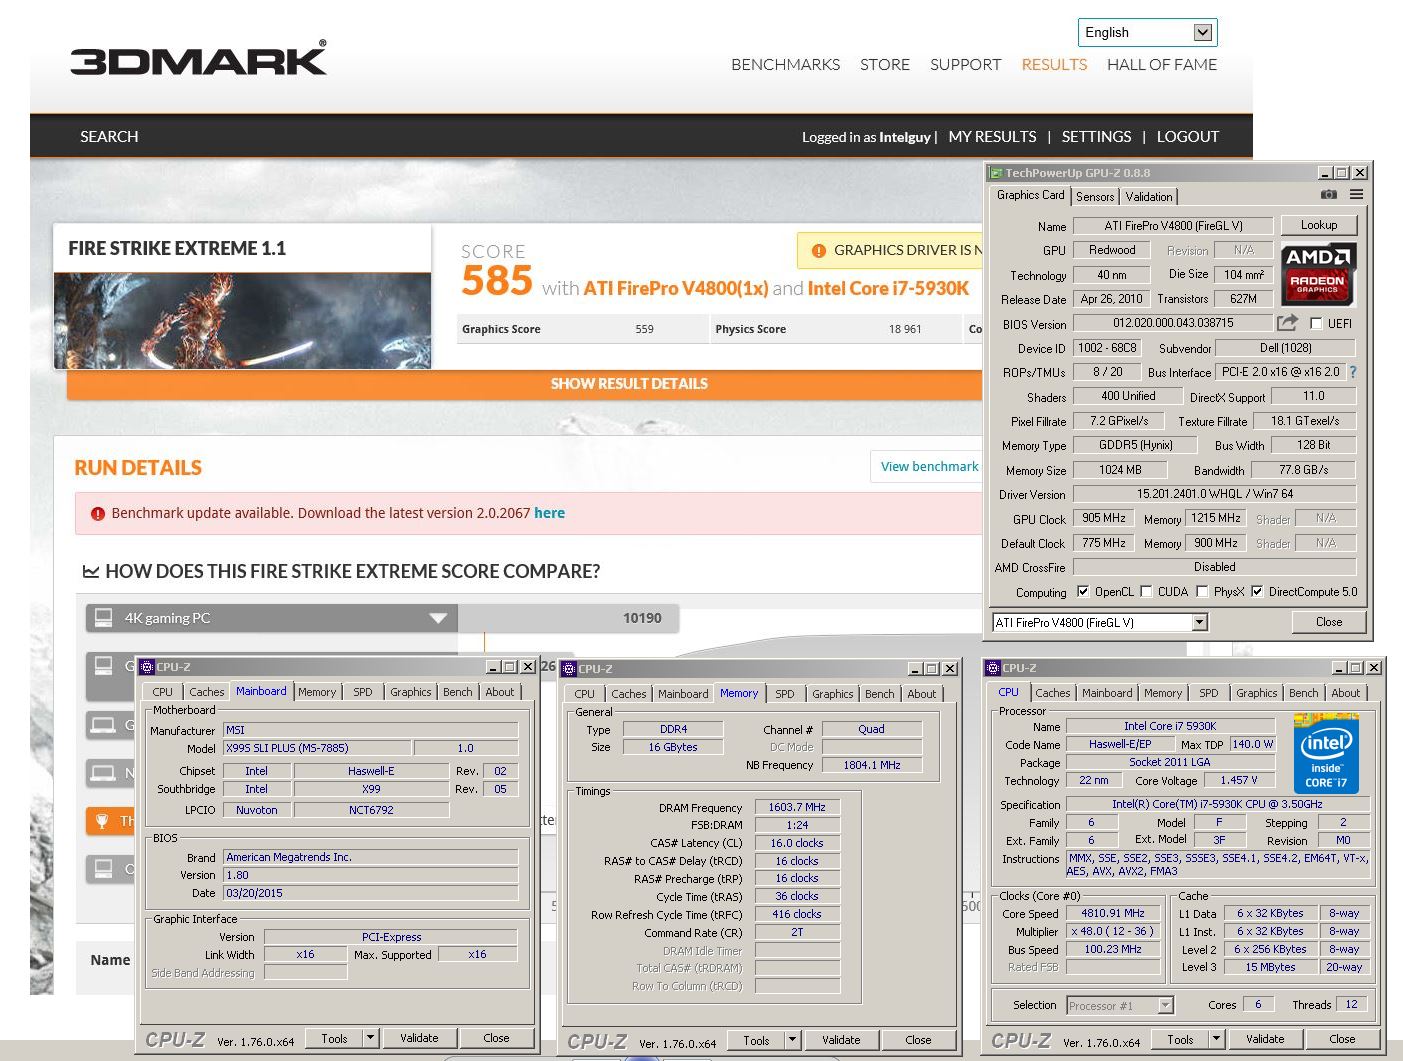Click the AMD Radeon Graphics logo
The height and width of the screenshot is (1061, 1403).
coord(1318,273)
